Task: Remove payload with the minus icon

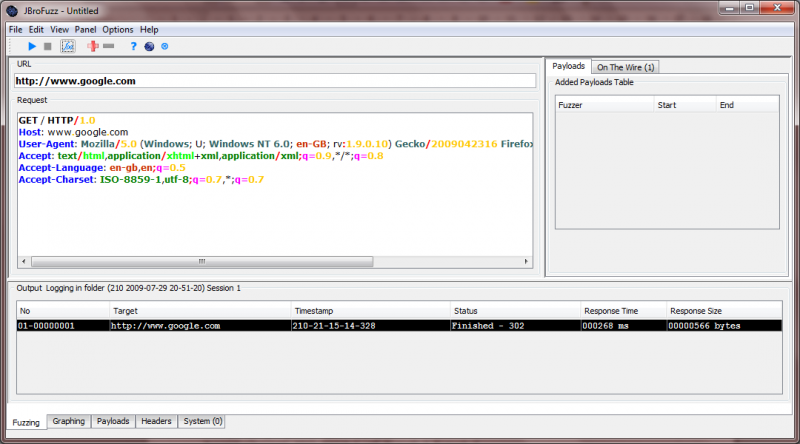Action: pyautogui.click(x=109, y=46)
